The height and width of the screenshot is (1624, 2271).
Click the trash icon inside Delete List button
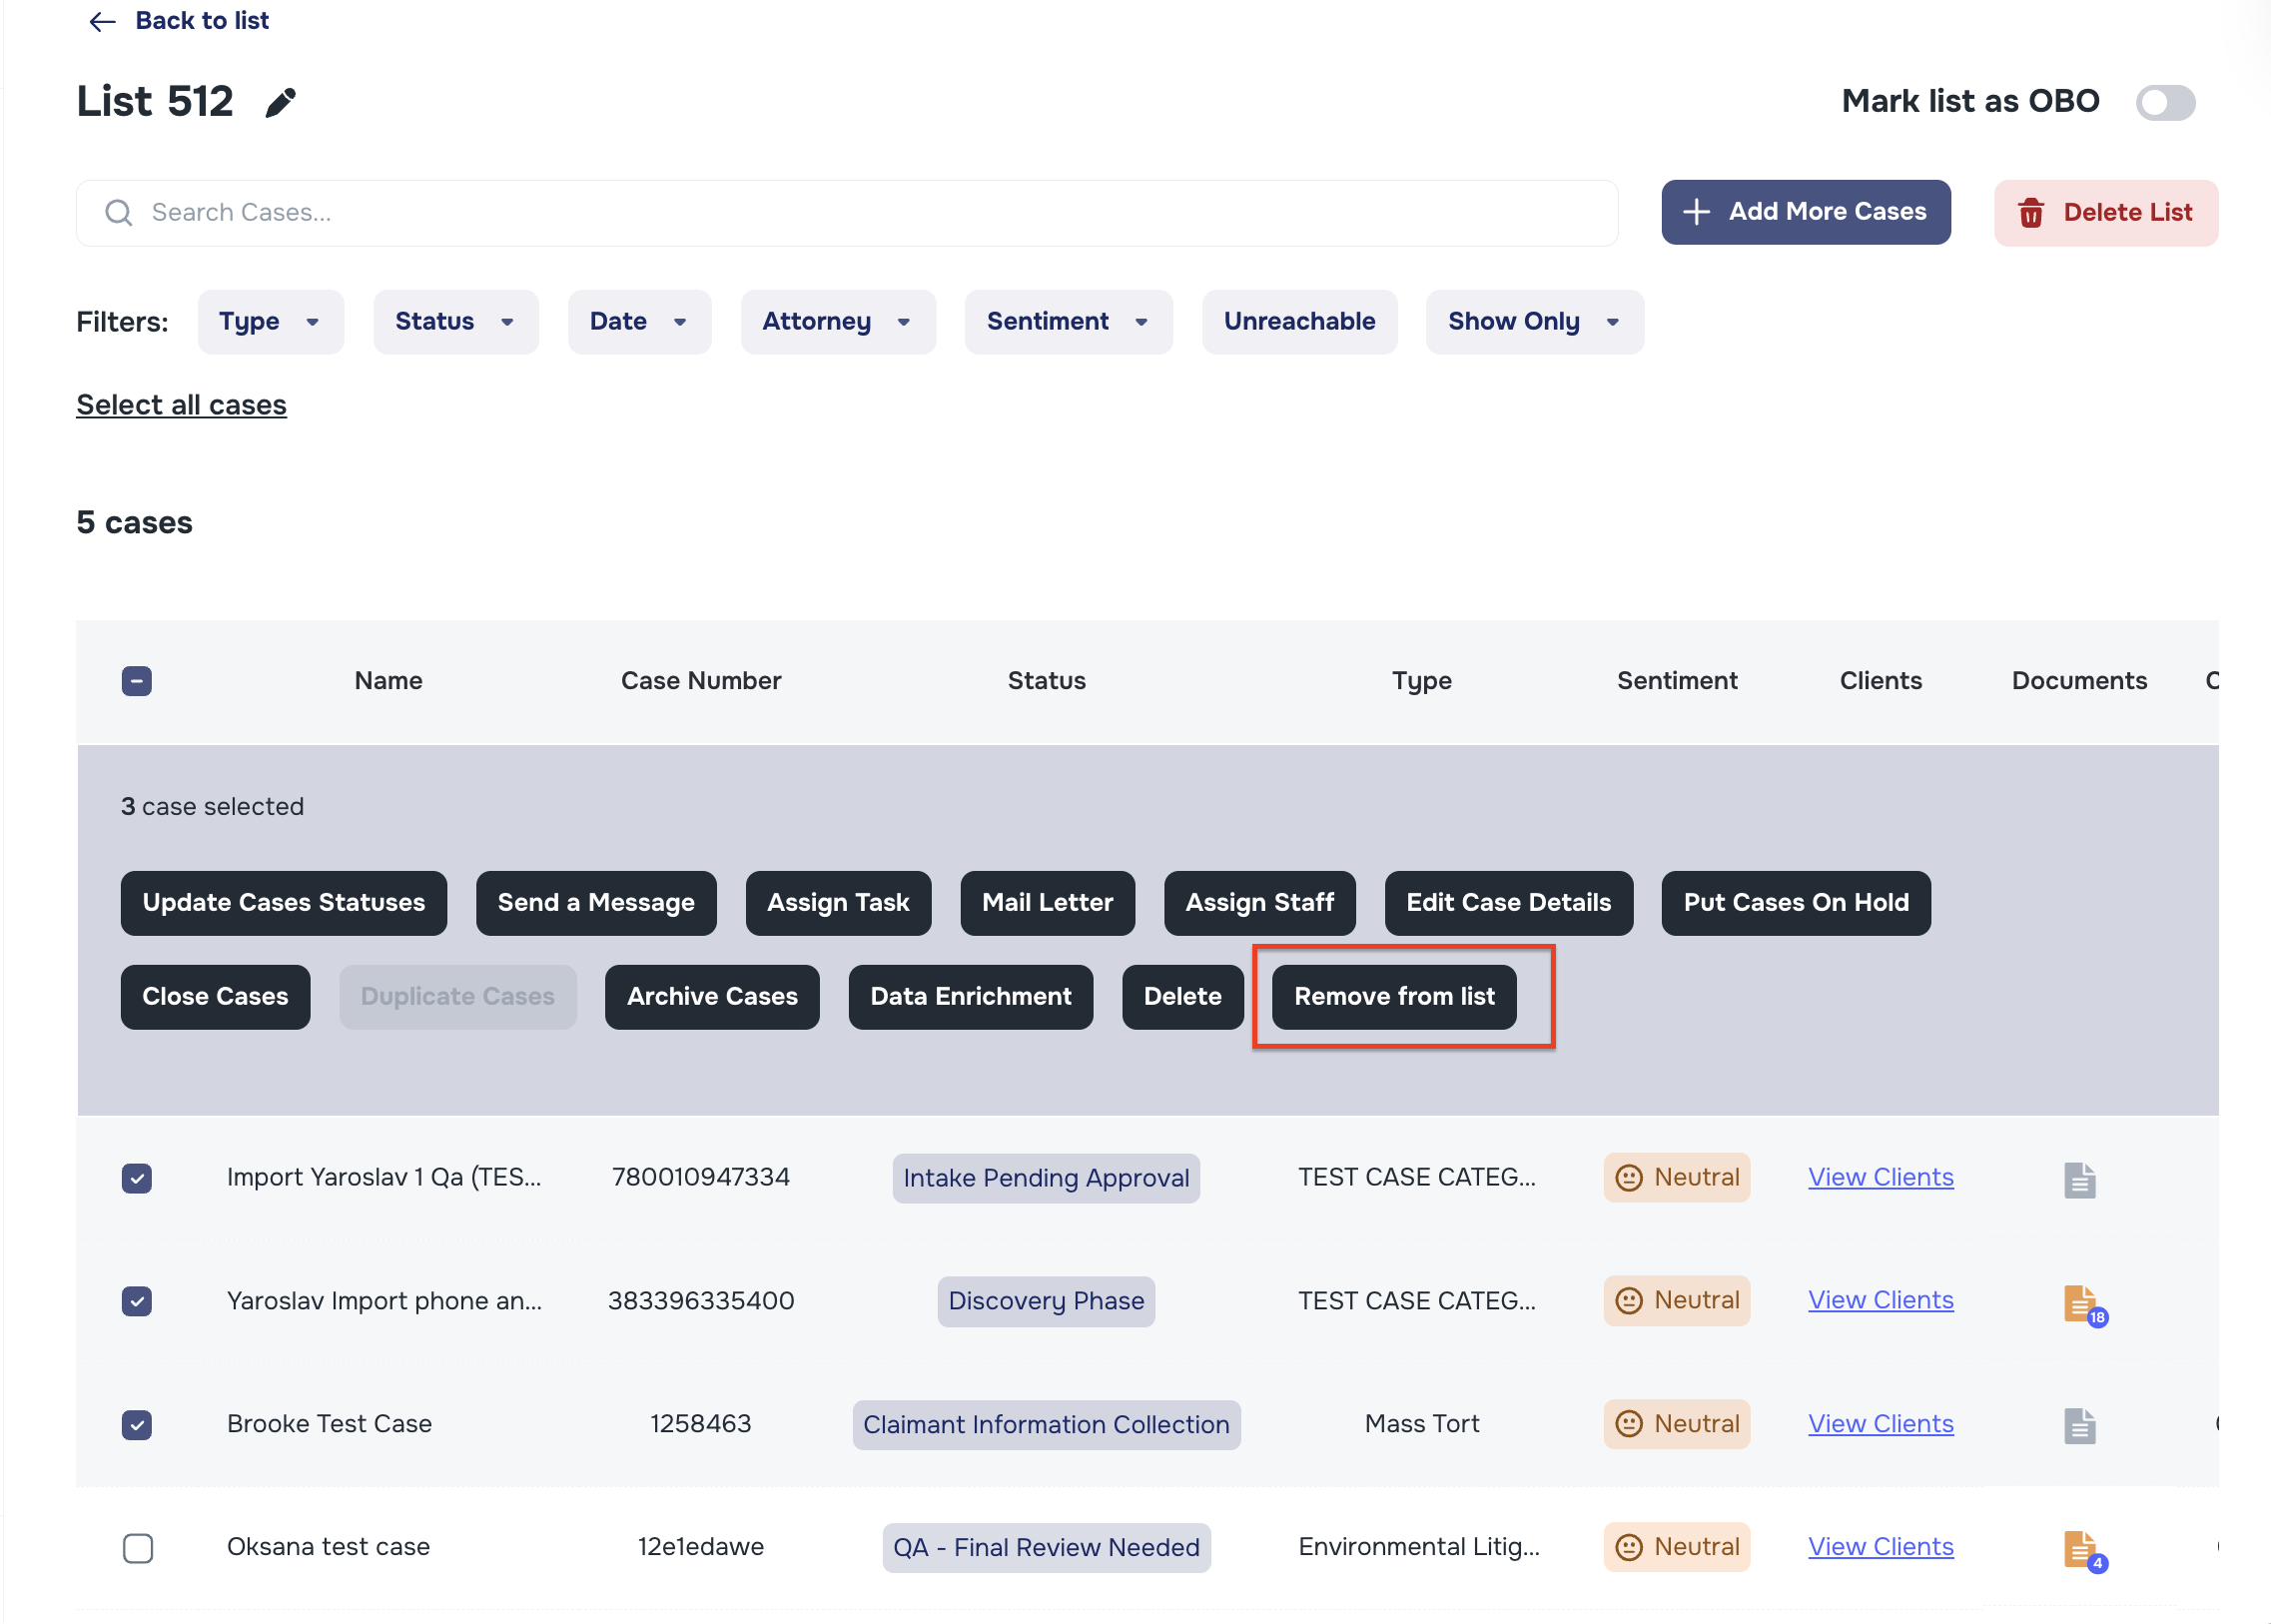pos(2032,212)
